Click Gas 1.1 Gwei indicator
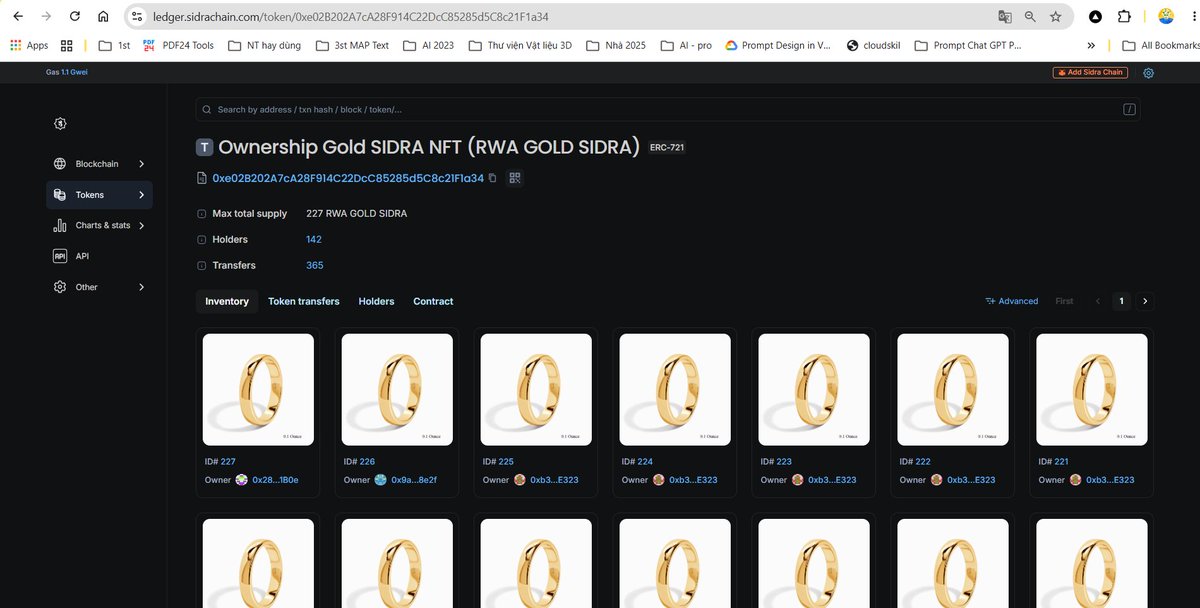 67,72
